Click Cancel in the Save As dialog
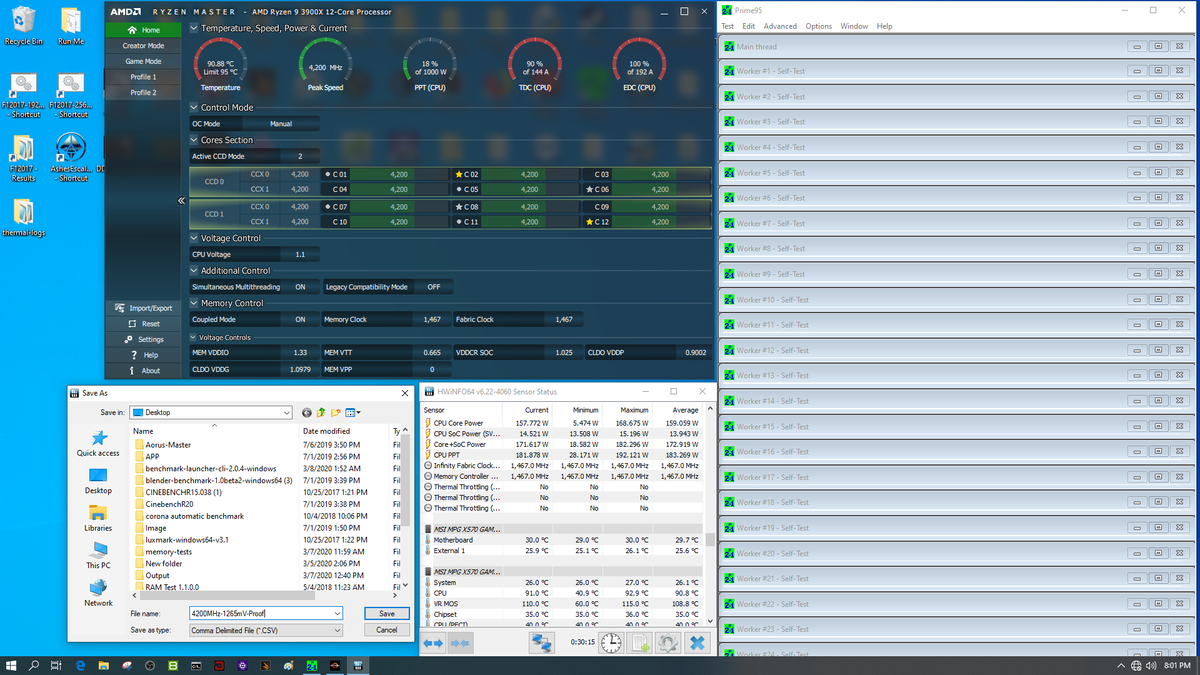Image resolution: width=1200 pixels, height=675 pixels. [x=387, y=630]
